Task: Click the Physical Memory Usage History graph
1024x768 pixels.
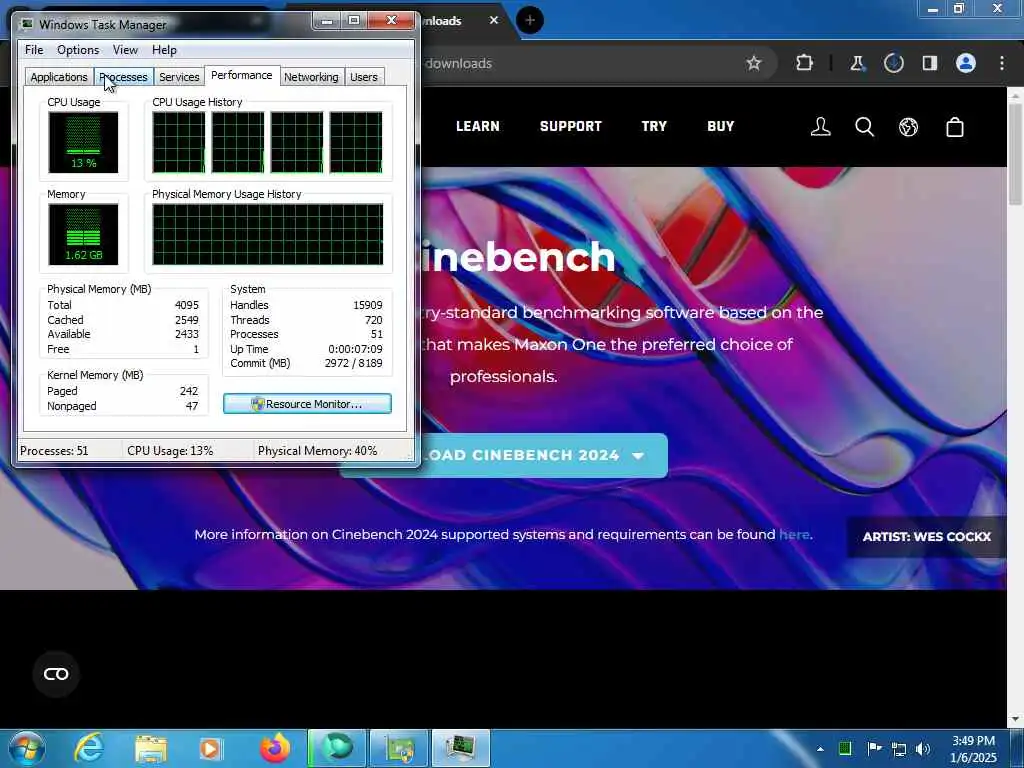Action: point(268,234)
